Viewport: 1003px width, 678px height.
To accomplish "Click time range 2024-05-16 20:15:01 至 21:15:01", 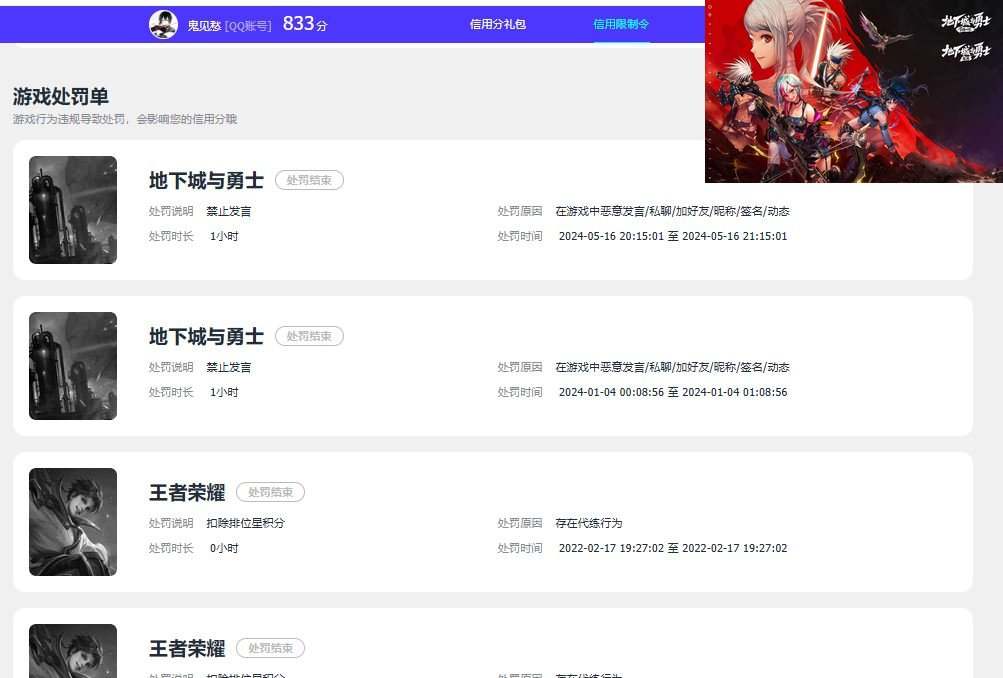I will pos(673,236).
